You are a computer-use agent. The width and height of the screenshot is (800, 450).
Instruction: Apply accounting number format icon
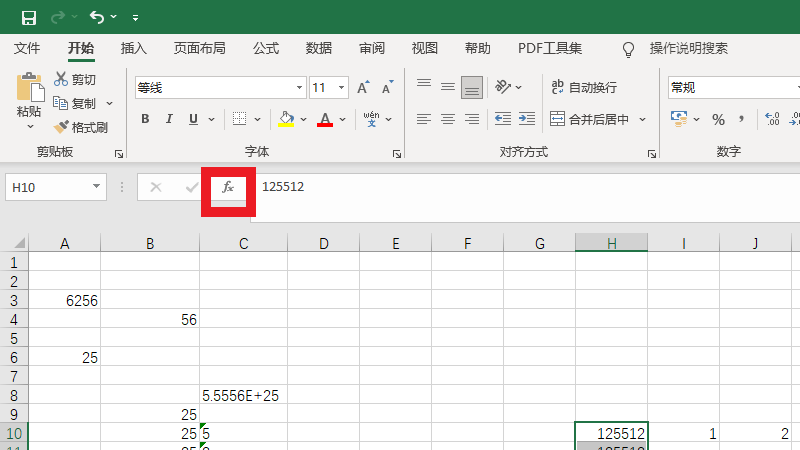679,119
